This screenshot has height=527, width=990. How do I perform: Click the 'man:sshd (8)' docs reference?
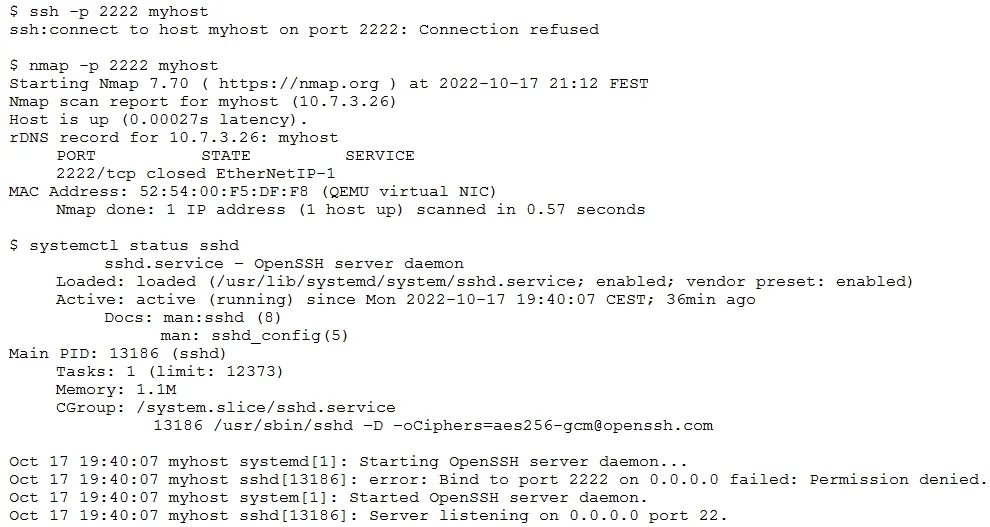click(222, 317)
